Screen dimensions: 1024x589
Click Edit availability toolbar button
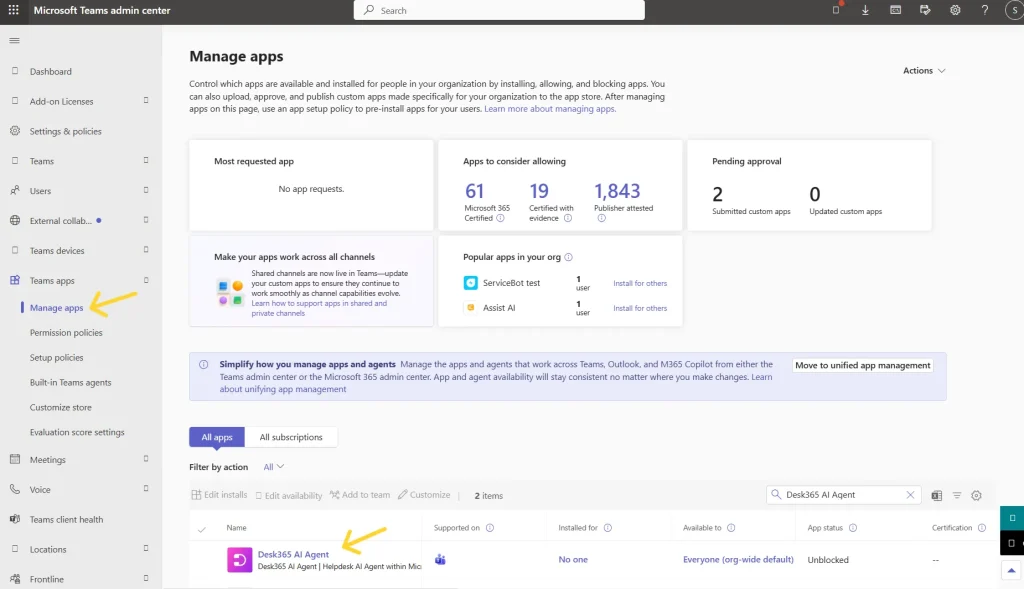289,496
